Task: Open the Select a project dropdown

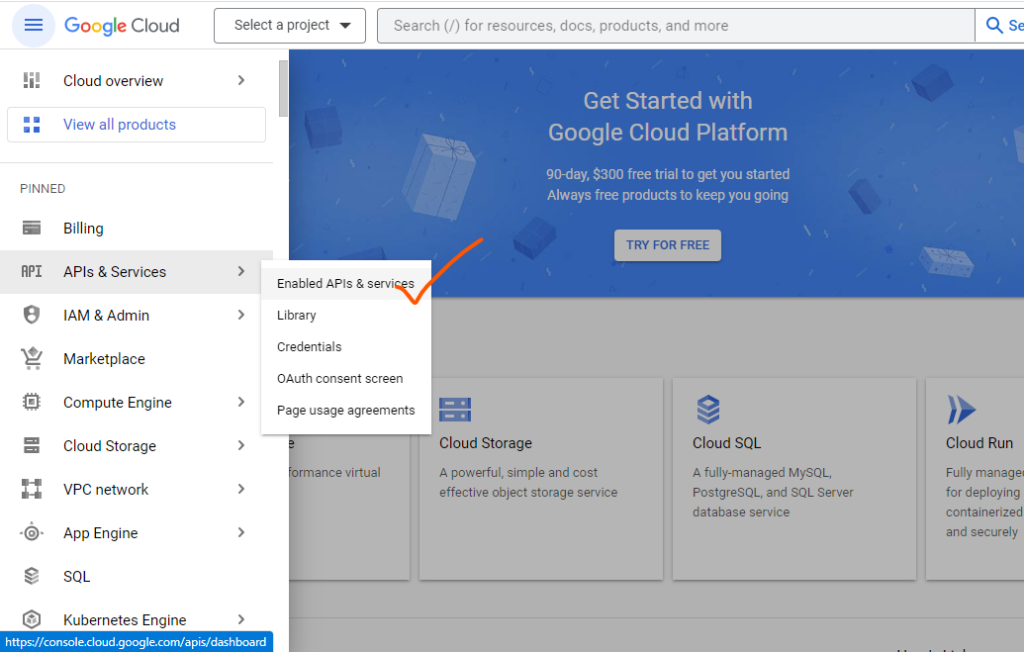Action: point(290,25)
